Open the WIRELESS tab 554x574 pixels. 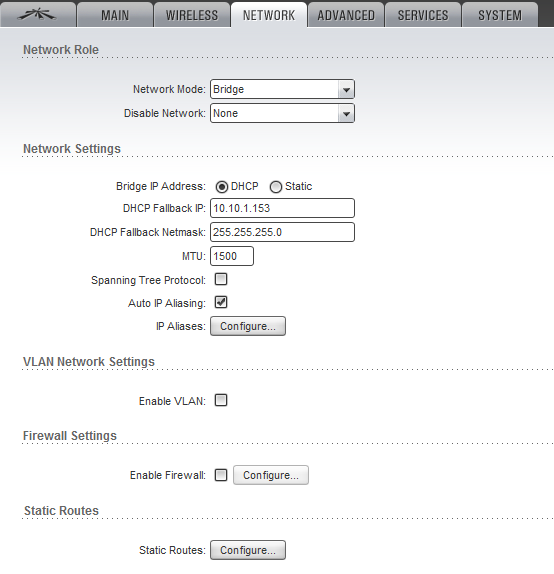click(x=192, y=15)
